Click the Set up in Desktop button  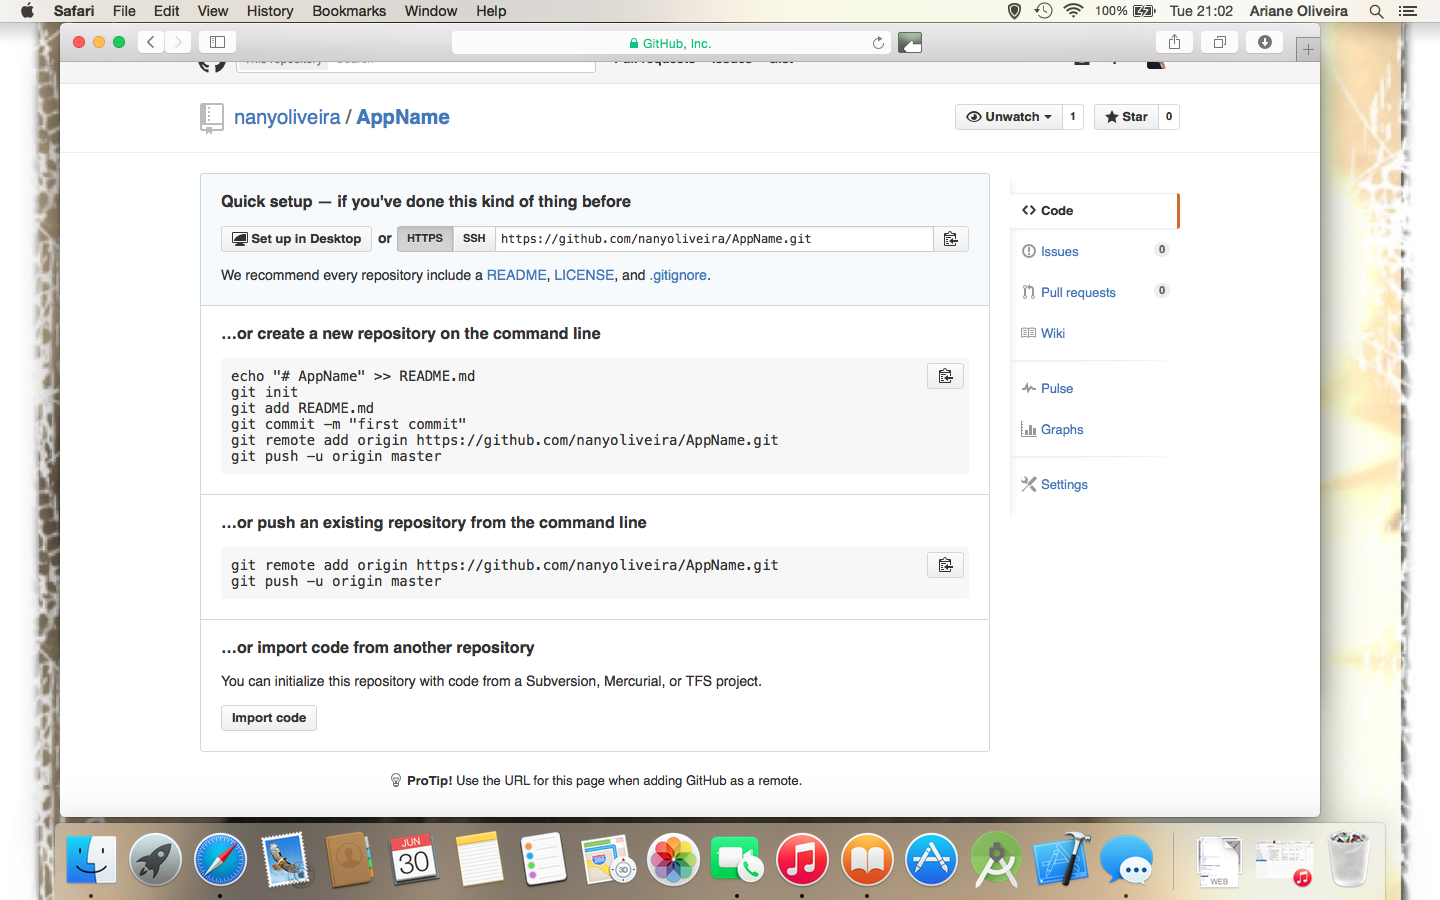(296, 239)
